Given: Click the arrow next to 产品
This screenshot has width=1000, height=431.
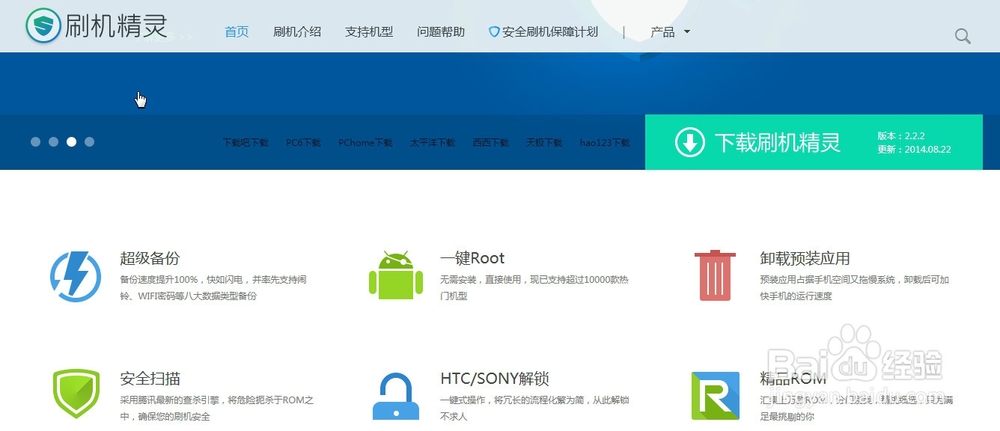Looking at the screenshot, I should pyautogui.click(x=687, y=32).
